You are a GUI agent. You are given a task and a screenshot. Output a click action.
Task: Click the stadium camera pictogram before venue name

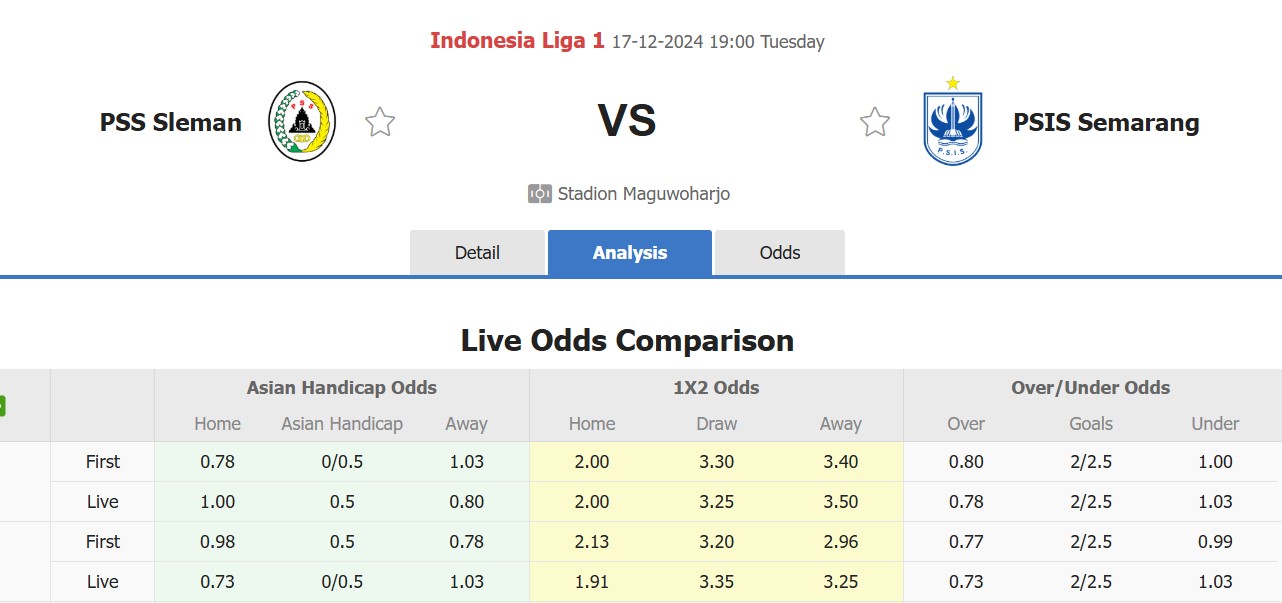[x=540, y=193]
